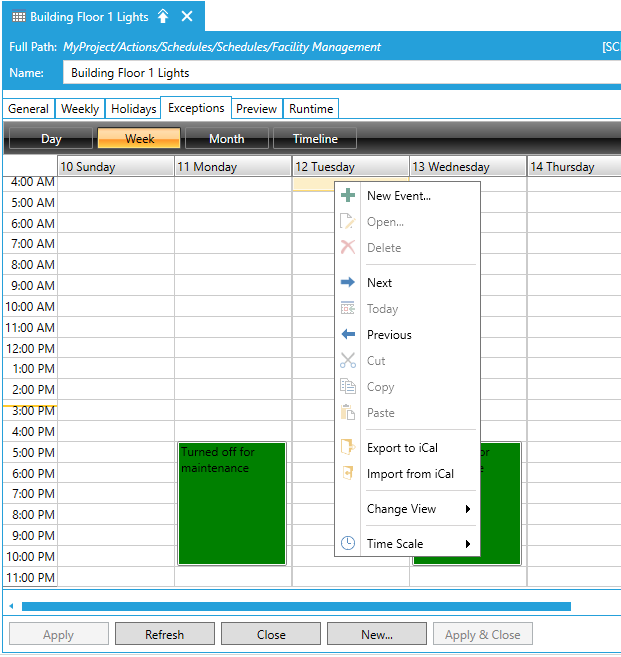
Task: Expand the Time Scale submenu arrow
Action: click(467, 544)
